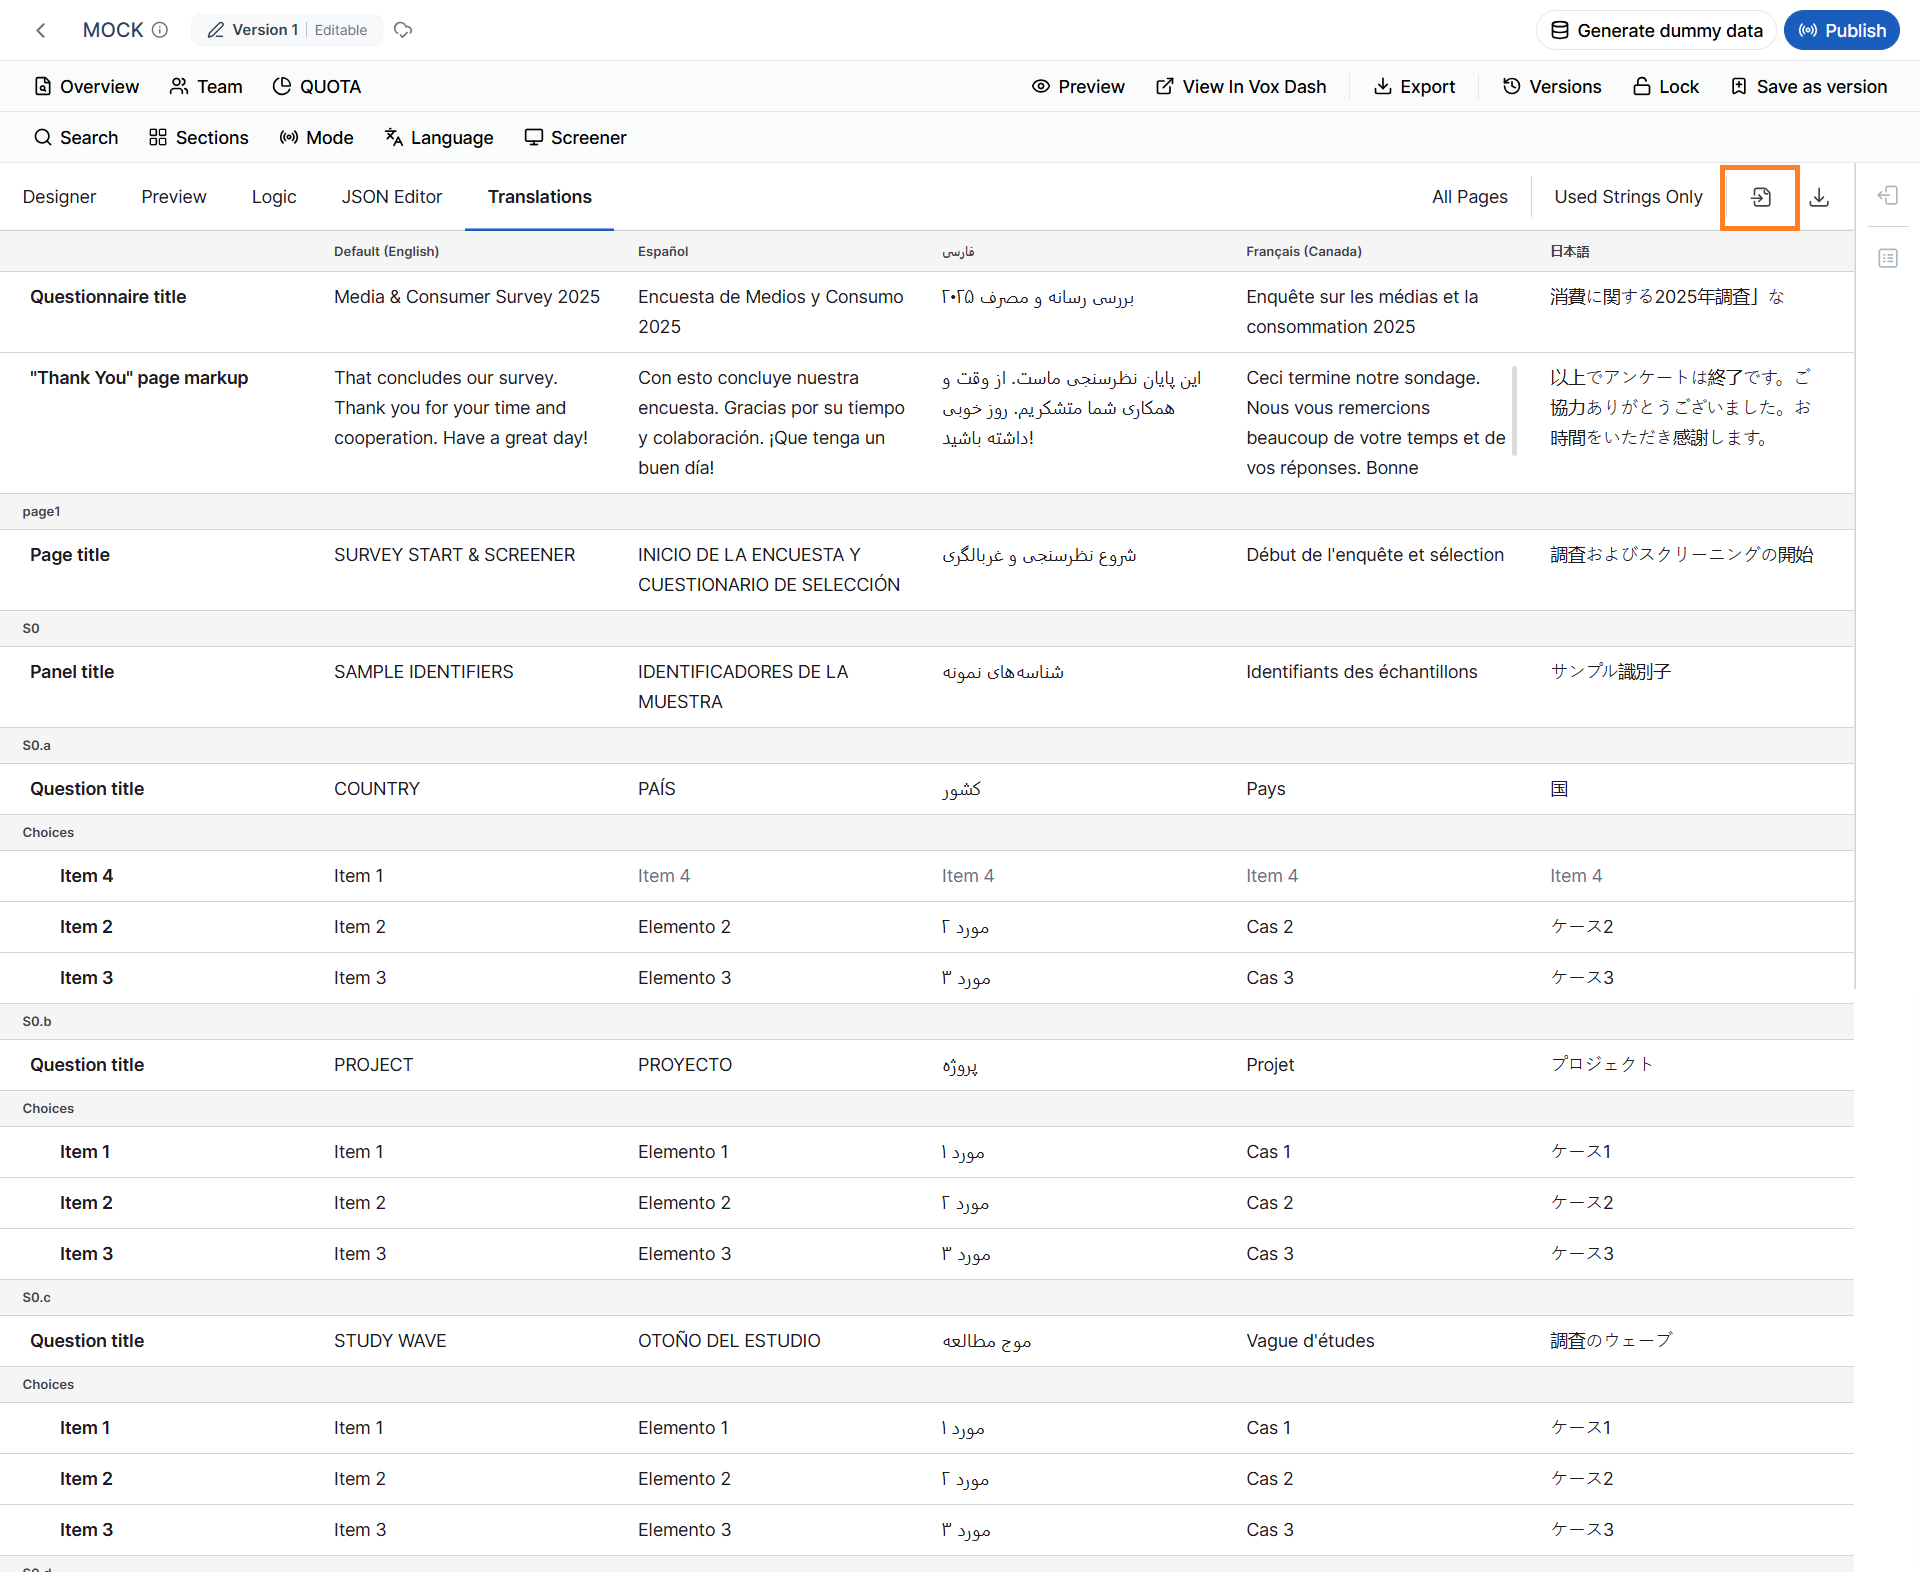Click the page1 group header row

927,511
